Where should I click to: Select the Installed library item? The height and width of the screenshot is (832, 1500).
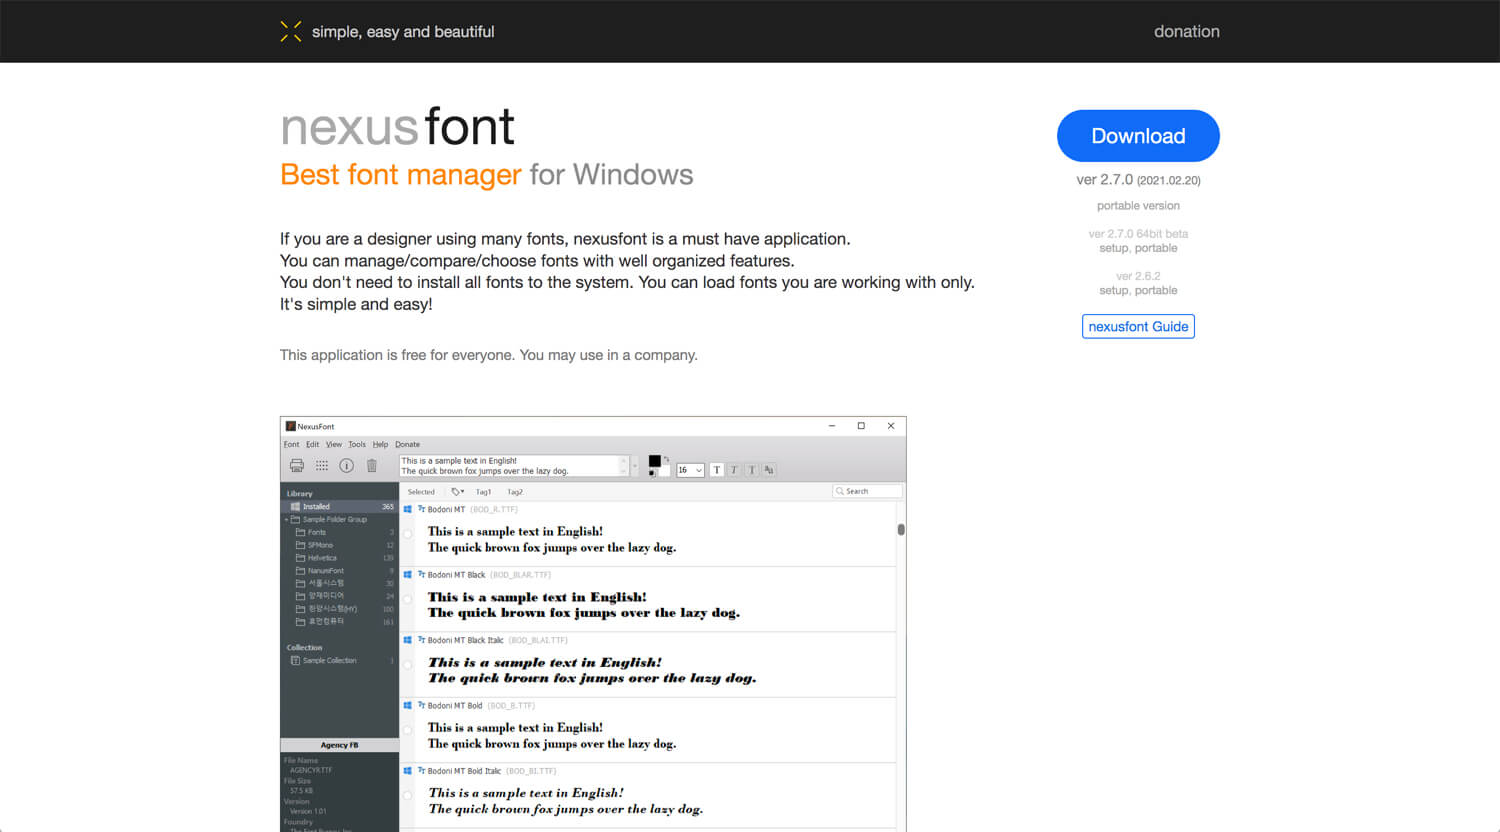pos(339,507)
